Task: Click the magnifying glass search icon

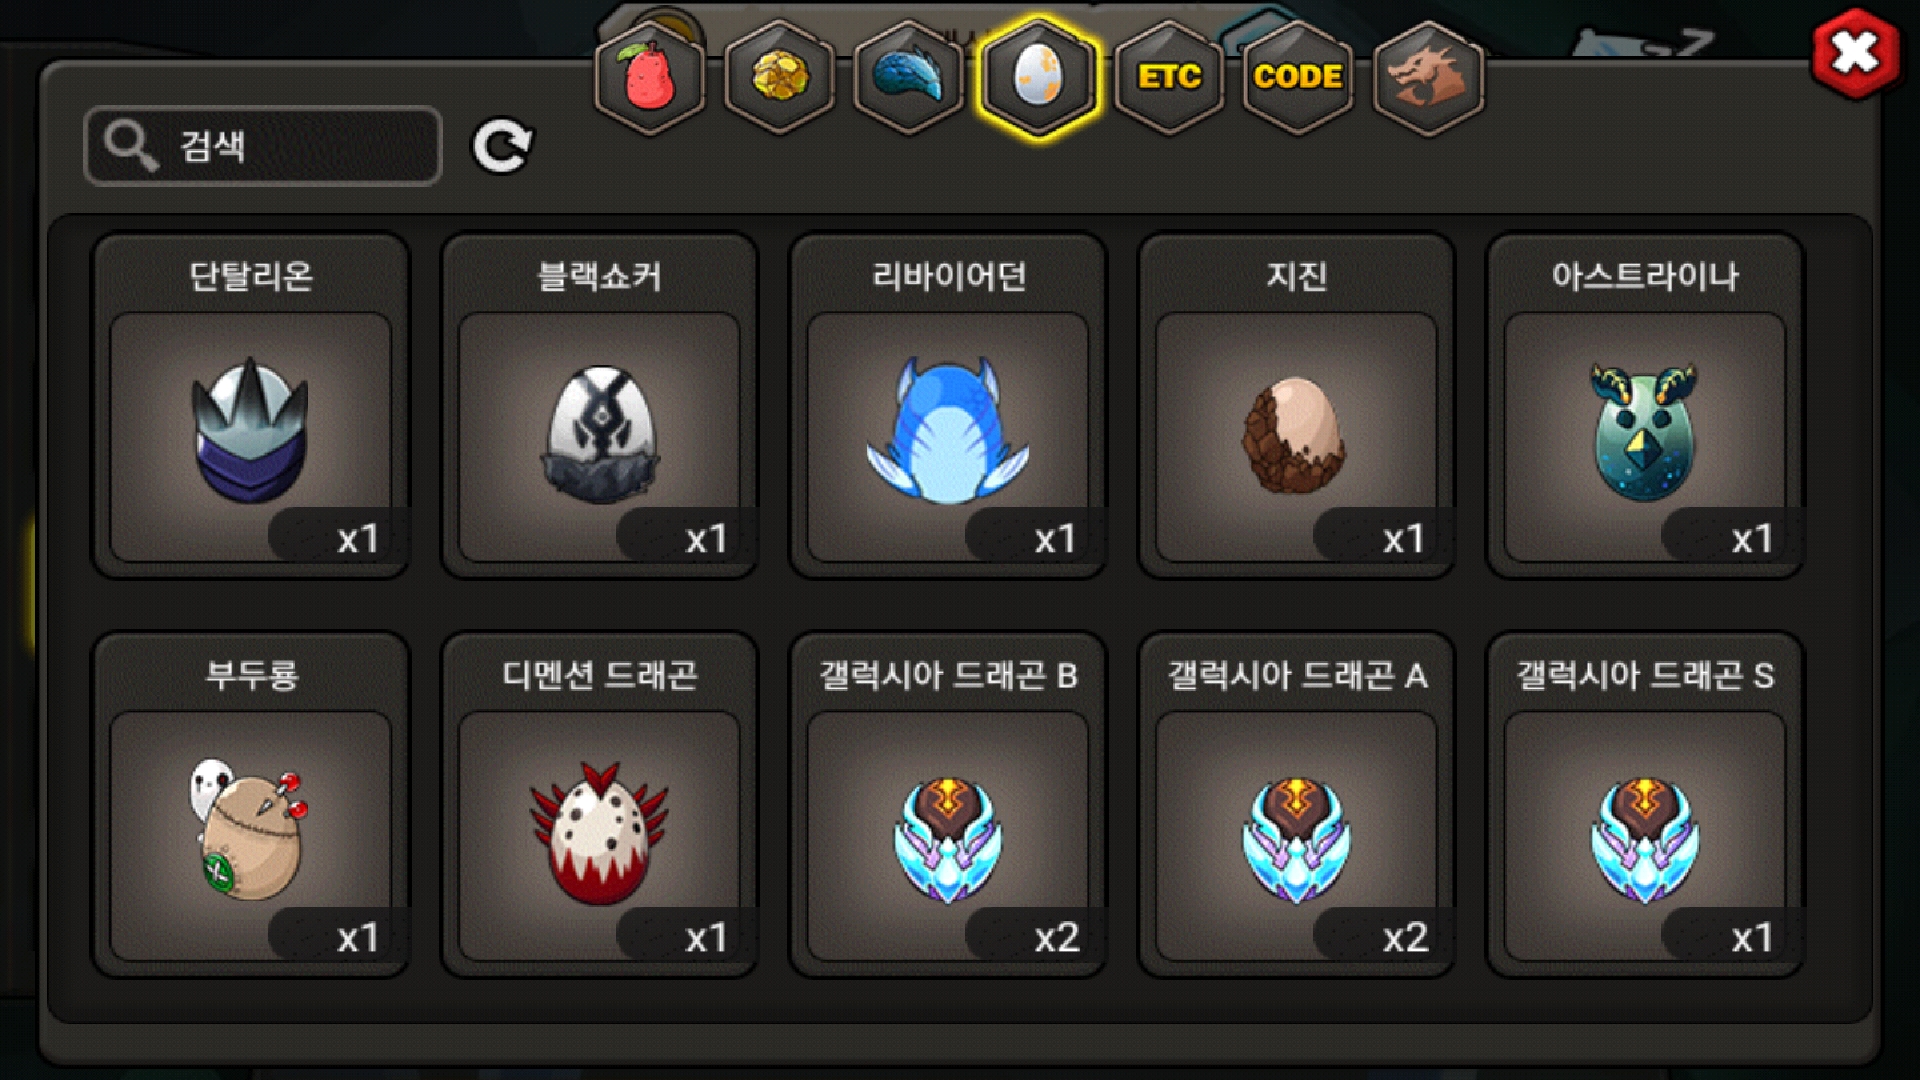Action: [x=130, y=146]
